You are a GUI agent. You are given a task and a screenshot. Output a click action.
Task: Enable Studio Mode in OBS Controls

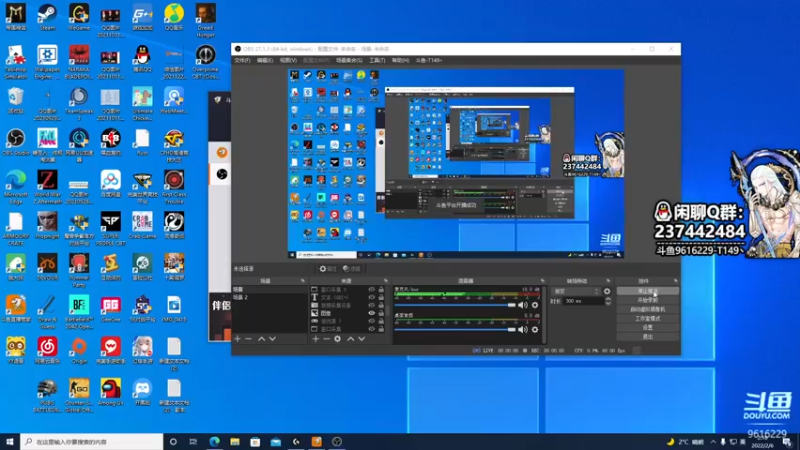click(x=647, y=318)
